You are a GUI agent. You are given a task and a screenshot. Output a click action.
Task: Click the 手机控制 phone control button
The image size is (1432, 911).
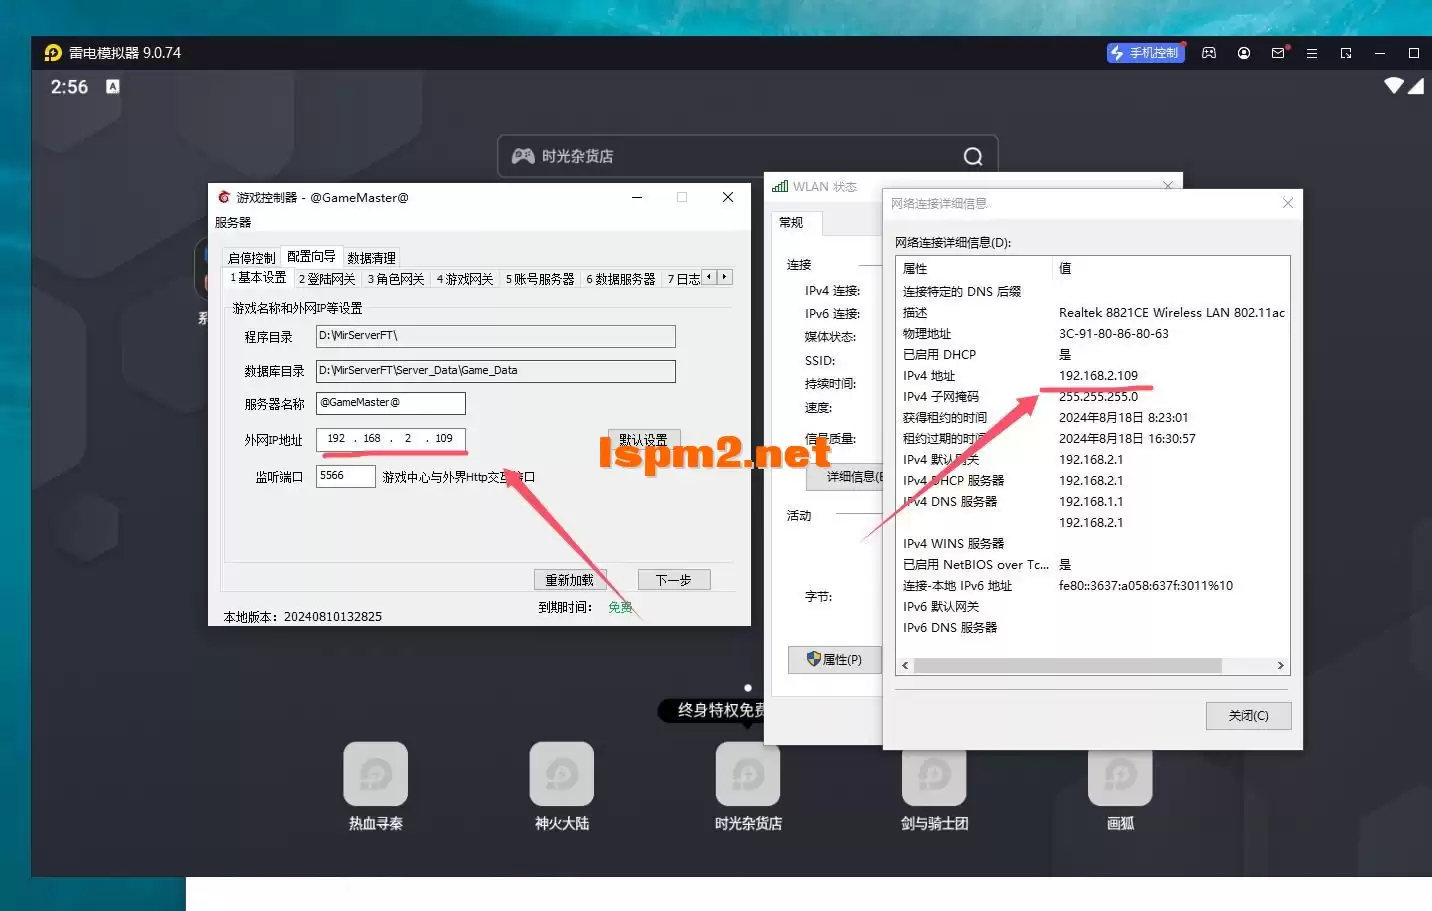pos(1146,53)
